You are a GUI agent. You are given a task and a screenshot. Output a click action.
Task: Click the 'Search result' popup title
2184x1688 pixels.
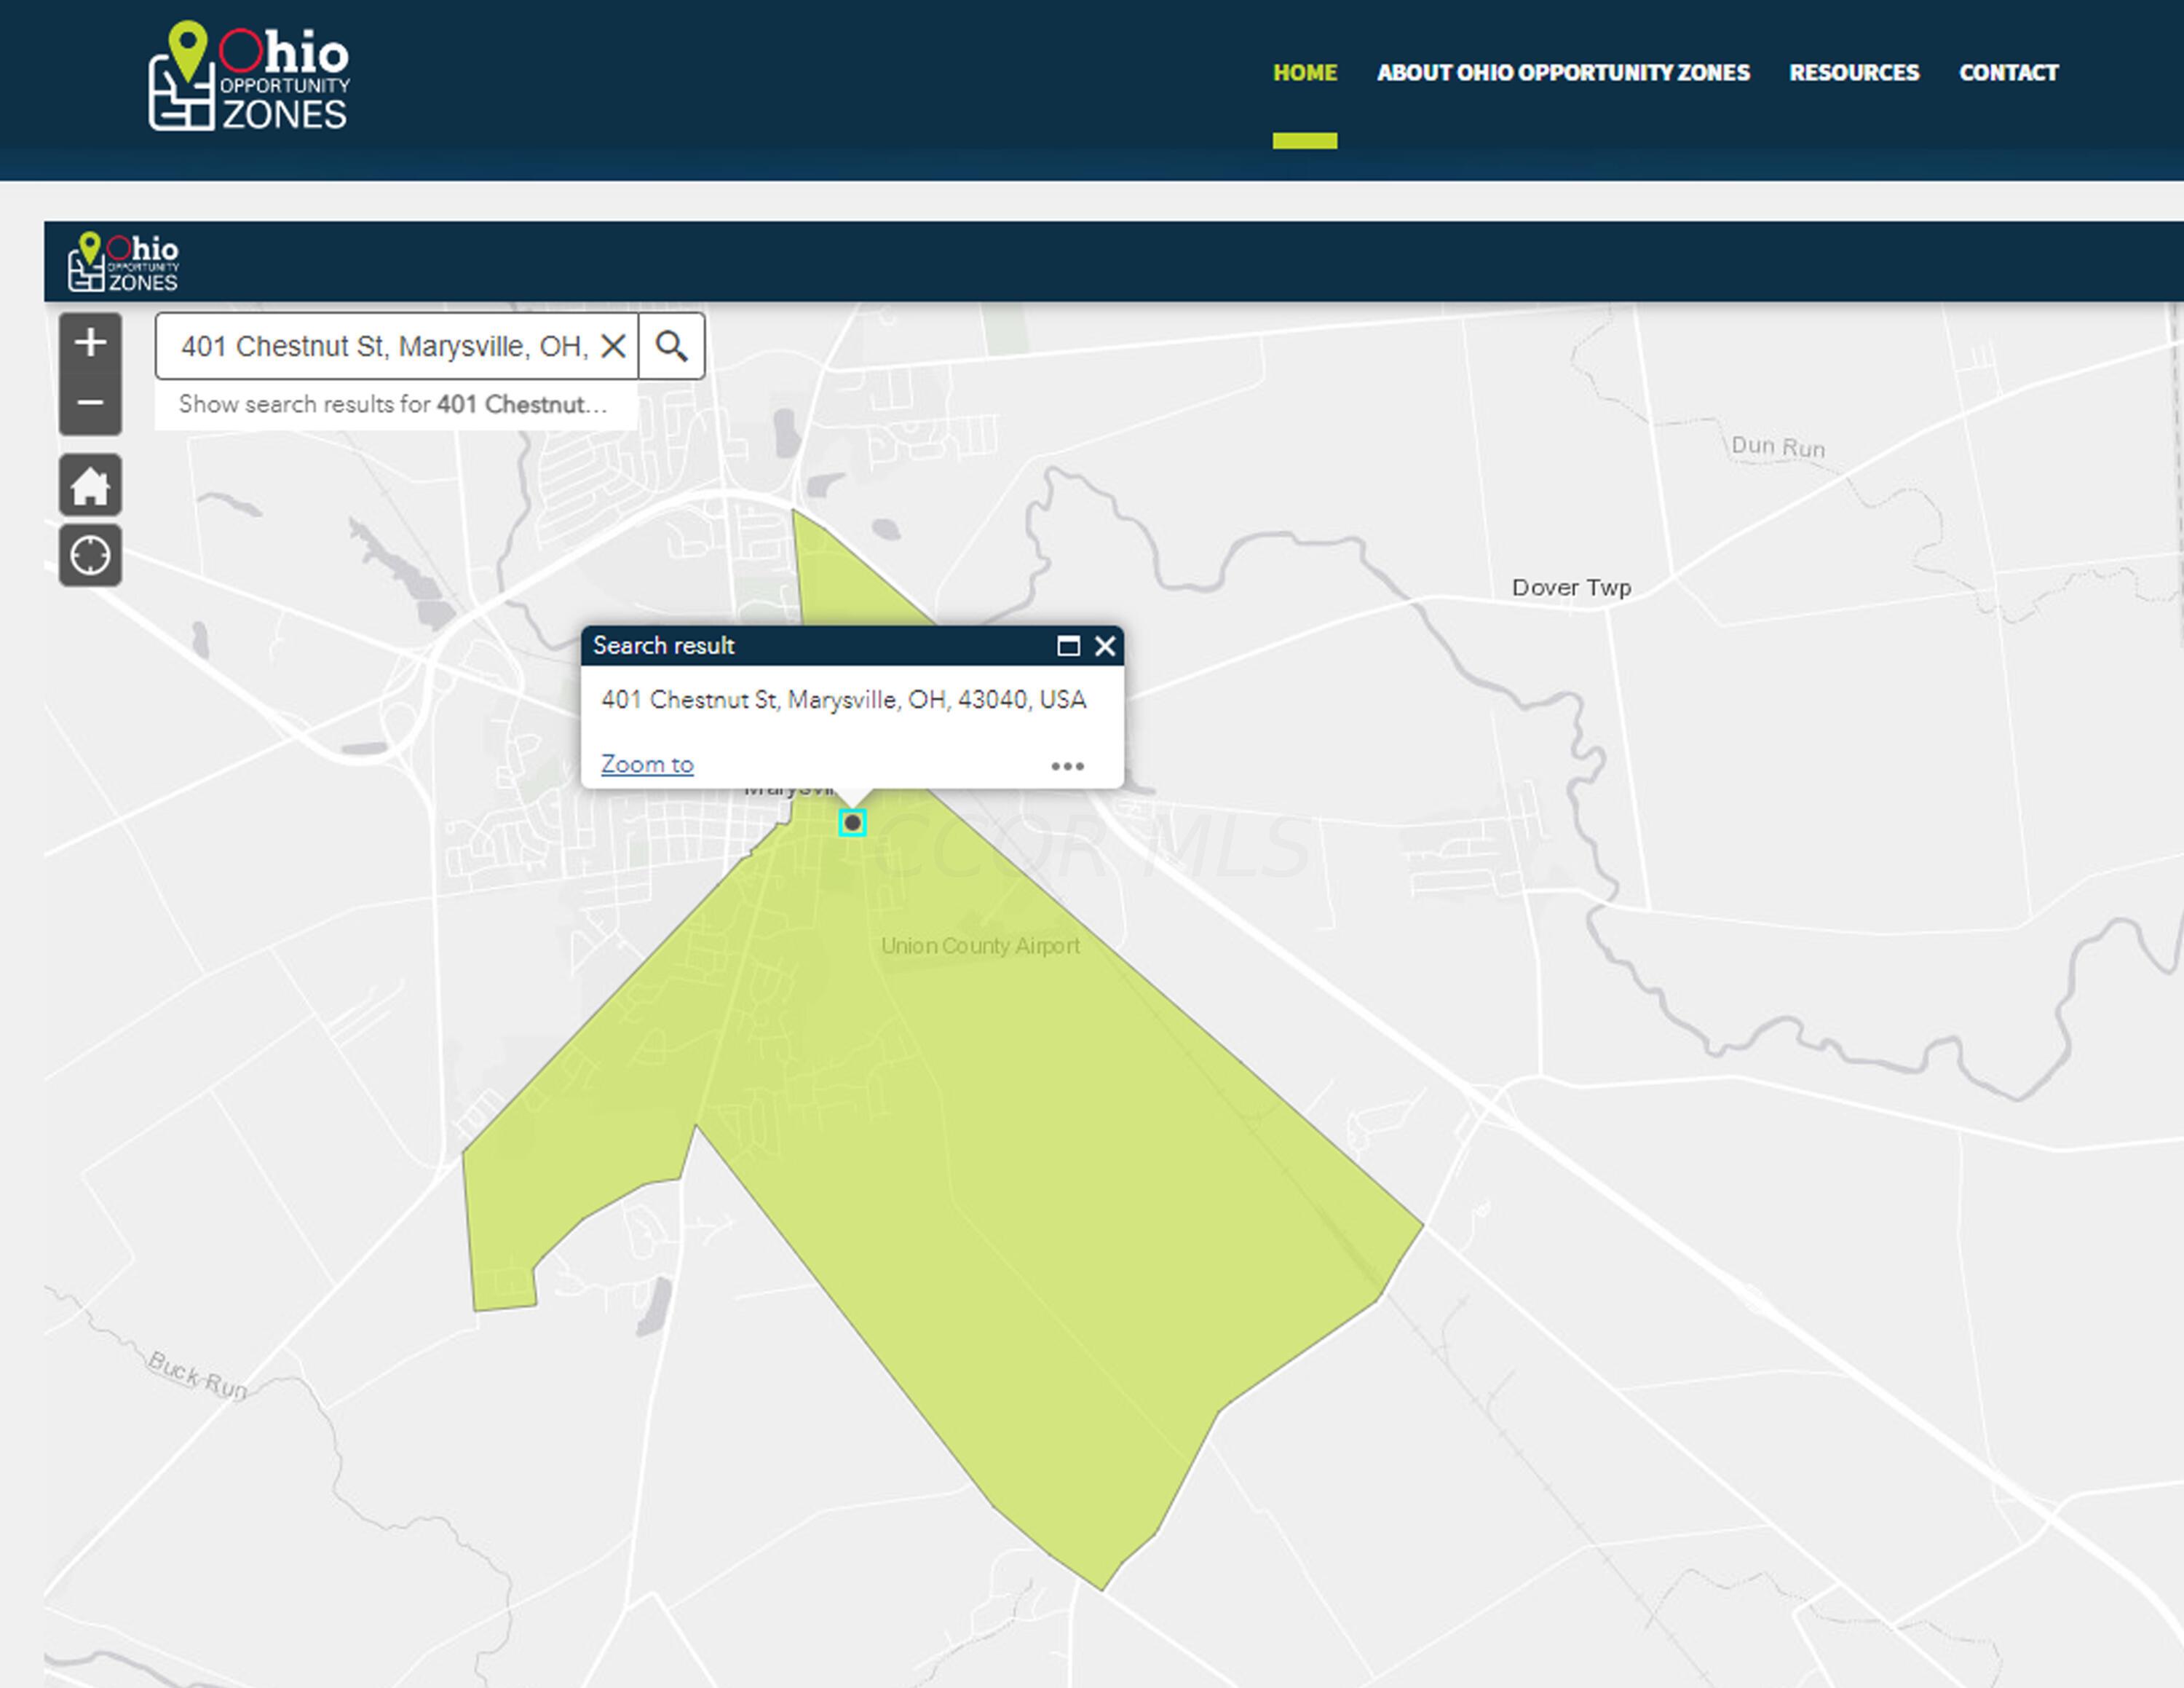point(663,646)
